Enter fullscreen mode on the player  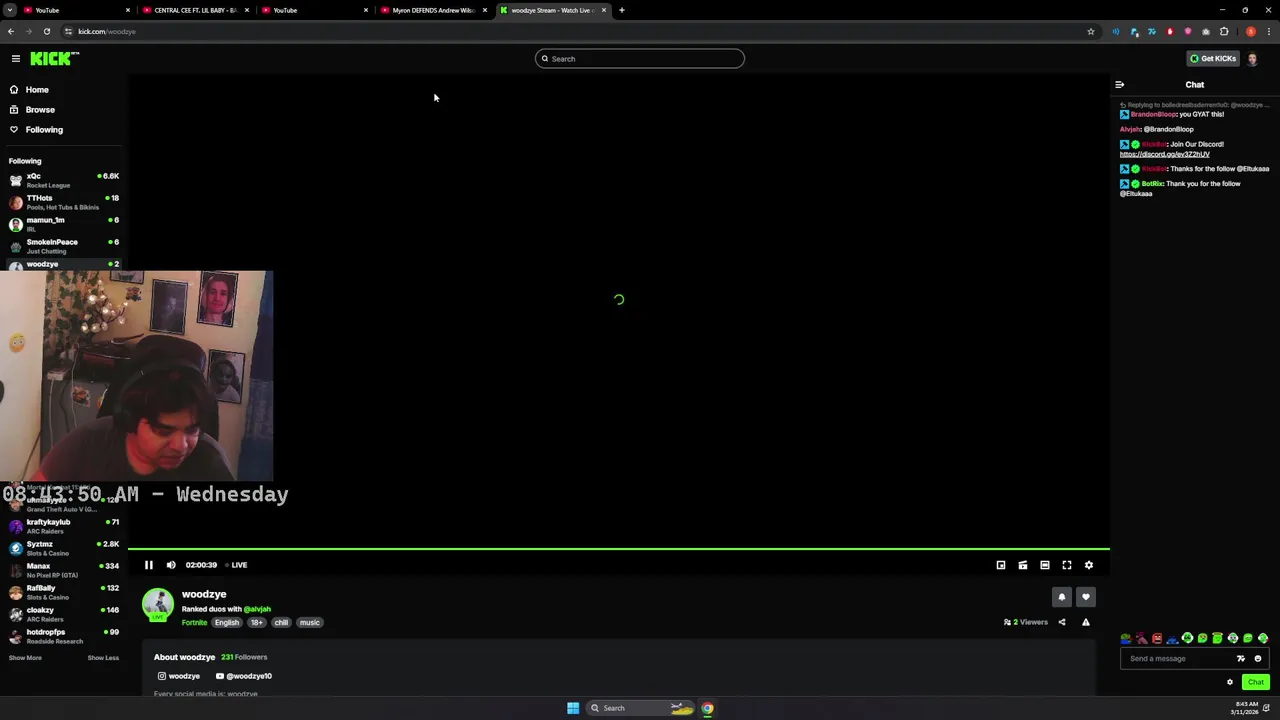[1067, 565]
